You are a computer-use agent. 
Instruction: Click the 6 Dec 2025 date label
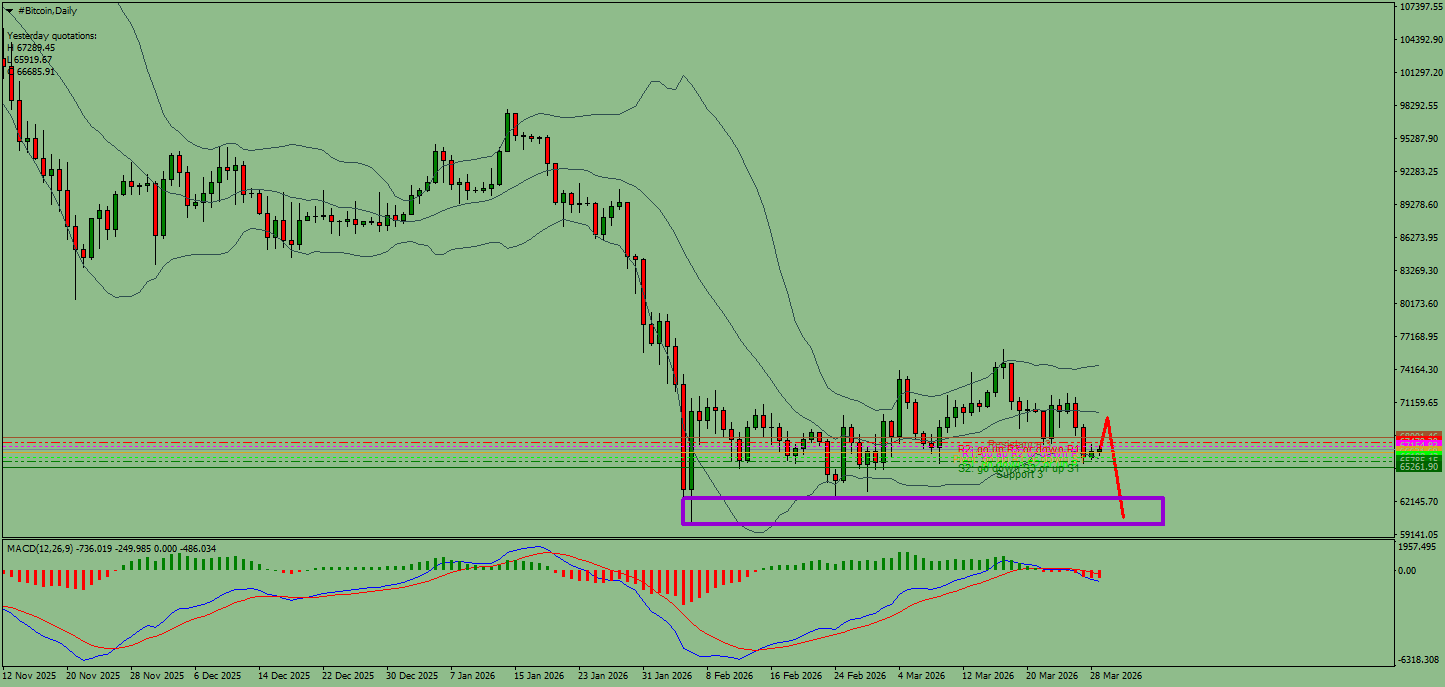(217, 676)
